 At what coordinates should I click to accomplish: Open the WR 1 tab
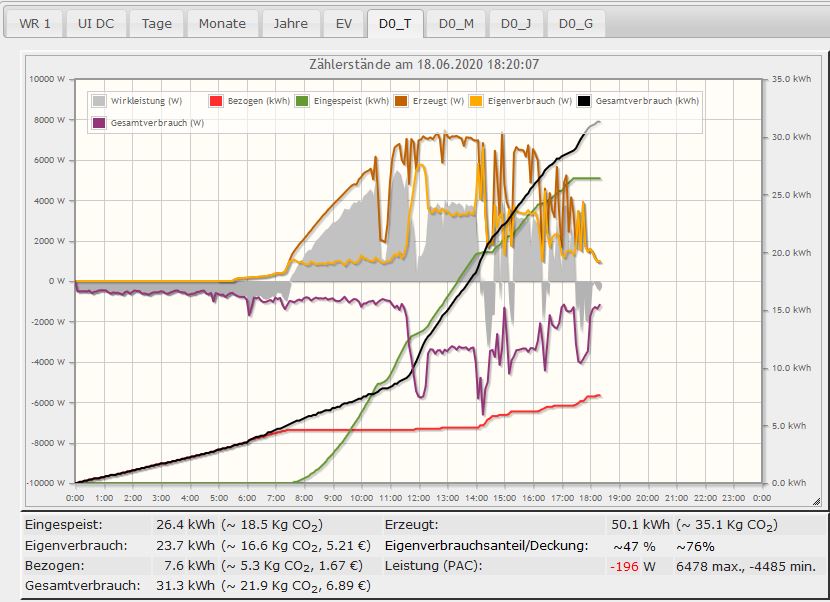click(x=35, y=24)
